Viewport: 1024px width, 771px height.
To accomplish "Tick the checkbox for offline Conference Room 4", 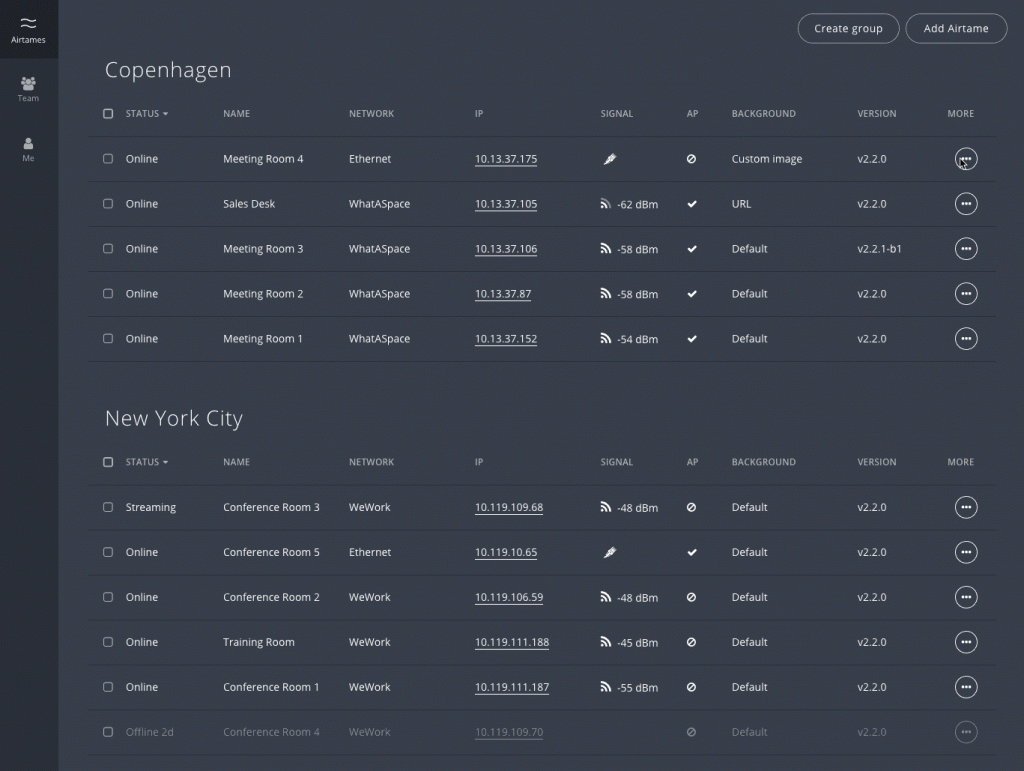I will point(108,732).
